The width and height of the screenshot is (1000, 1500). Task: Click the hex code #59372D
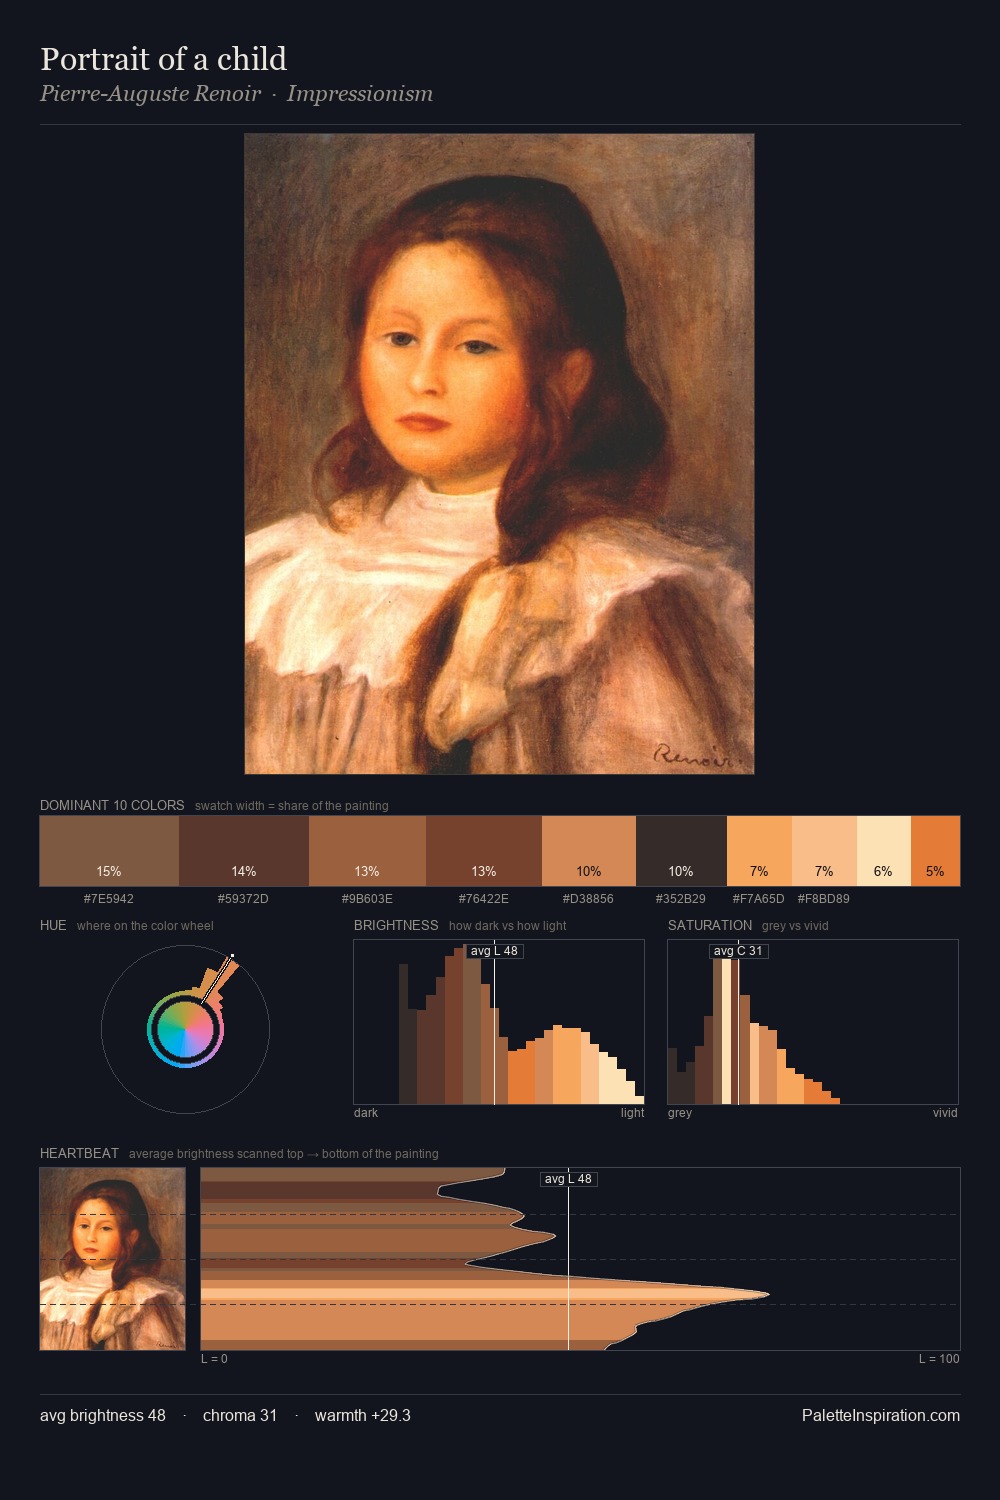coord(243,899)
